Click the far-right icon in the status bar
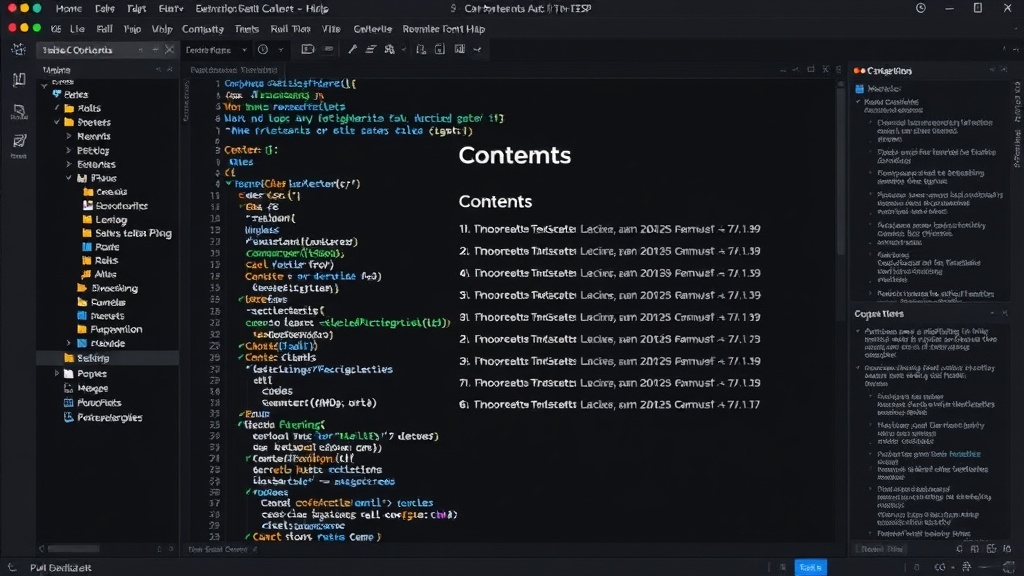Image resolution: width=1024 pixels, height=576 pixels. click(x=1010, y=568)
